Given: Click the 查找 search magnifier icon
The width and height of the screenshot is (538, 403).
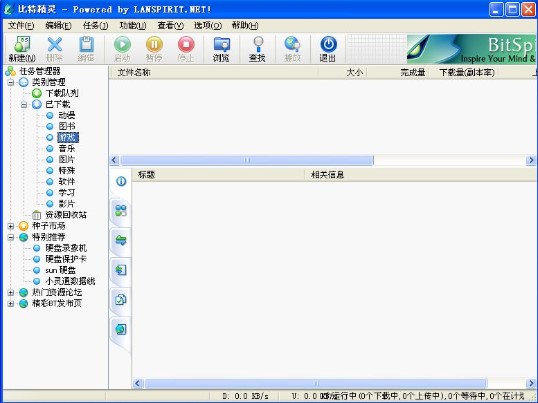Looking at the screenshot, I should 258,45.
